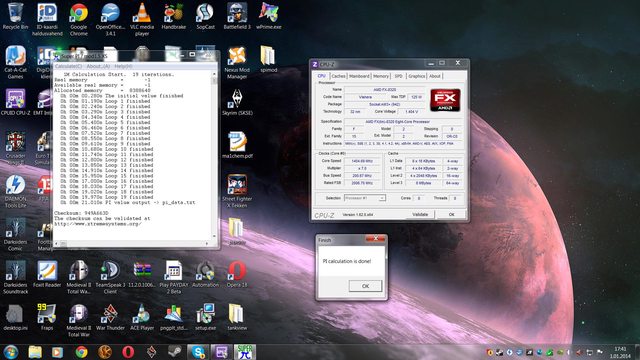This screenshot has height=360, width=640.
Task: Switch to the Memory tab in CPU-Z
Action: (381, 76)
